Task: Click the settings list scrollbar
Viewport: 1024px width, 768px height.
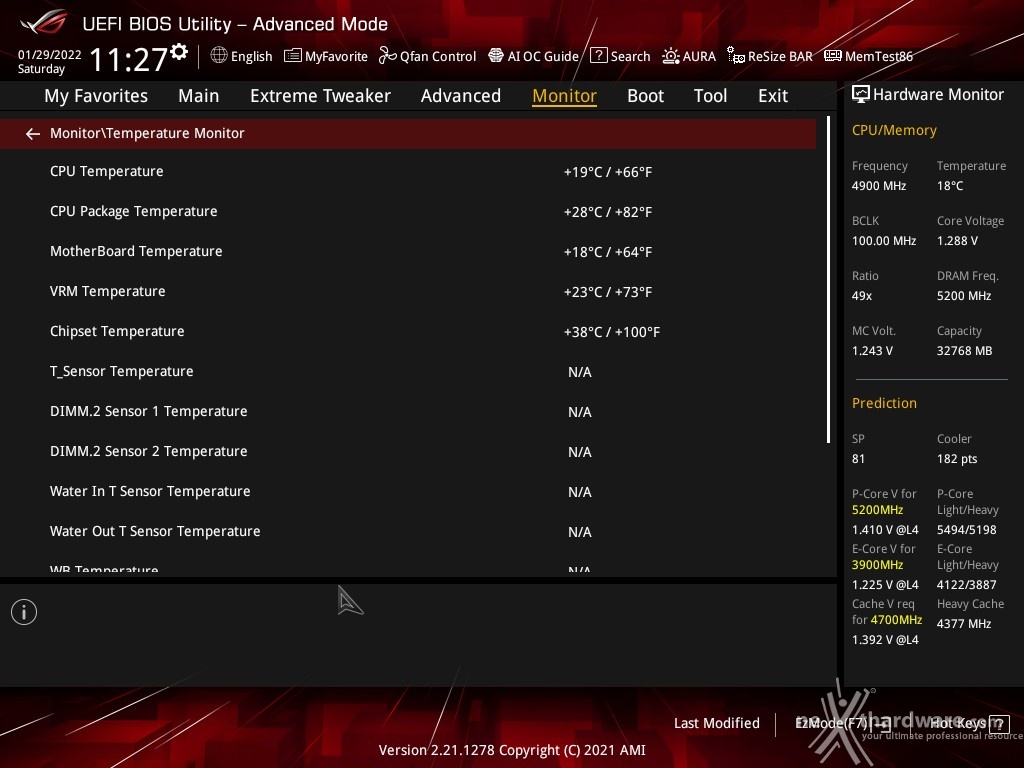Action: pos(828,280)
